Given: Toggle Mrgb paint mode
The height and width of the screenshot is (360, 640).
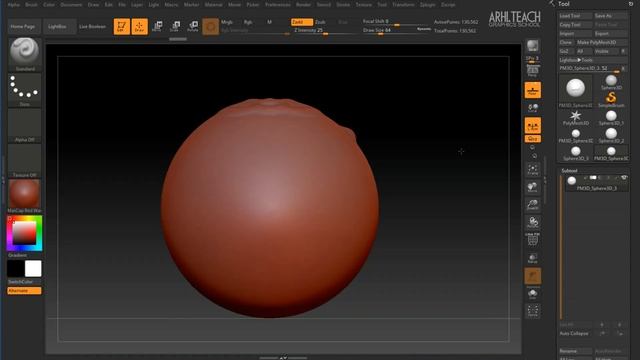Looking at the screenshot, I should pyautogui.click(x=227, y=22).
